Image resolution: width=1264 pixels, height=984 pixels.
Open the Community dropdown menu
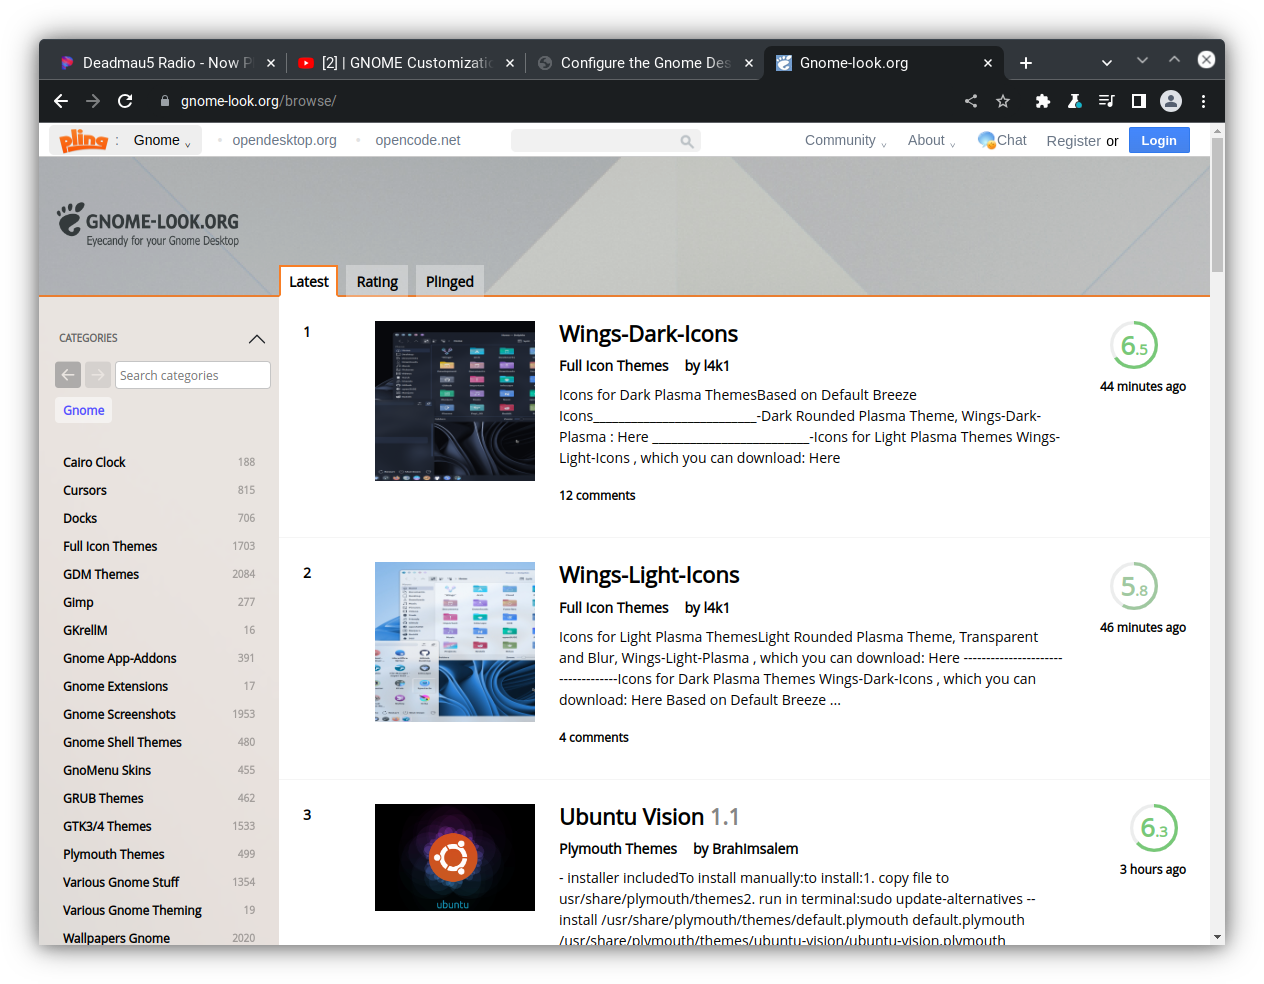846,141
